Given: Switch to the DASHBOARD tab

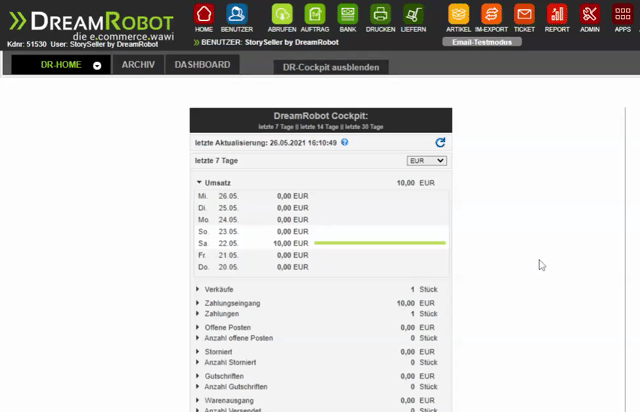Looking at the screenshot, I should [202, 65].
